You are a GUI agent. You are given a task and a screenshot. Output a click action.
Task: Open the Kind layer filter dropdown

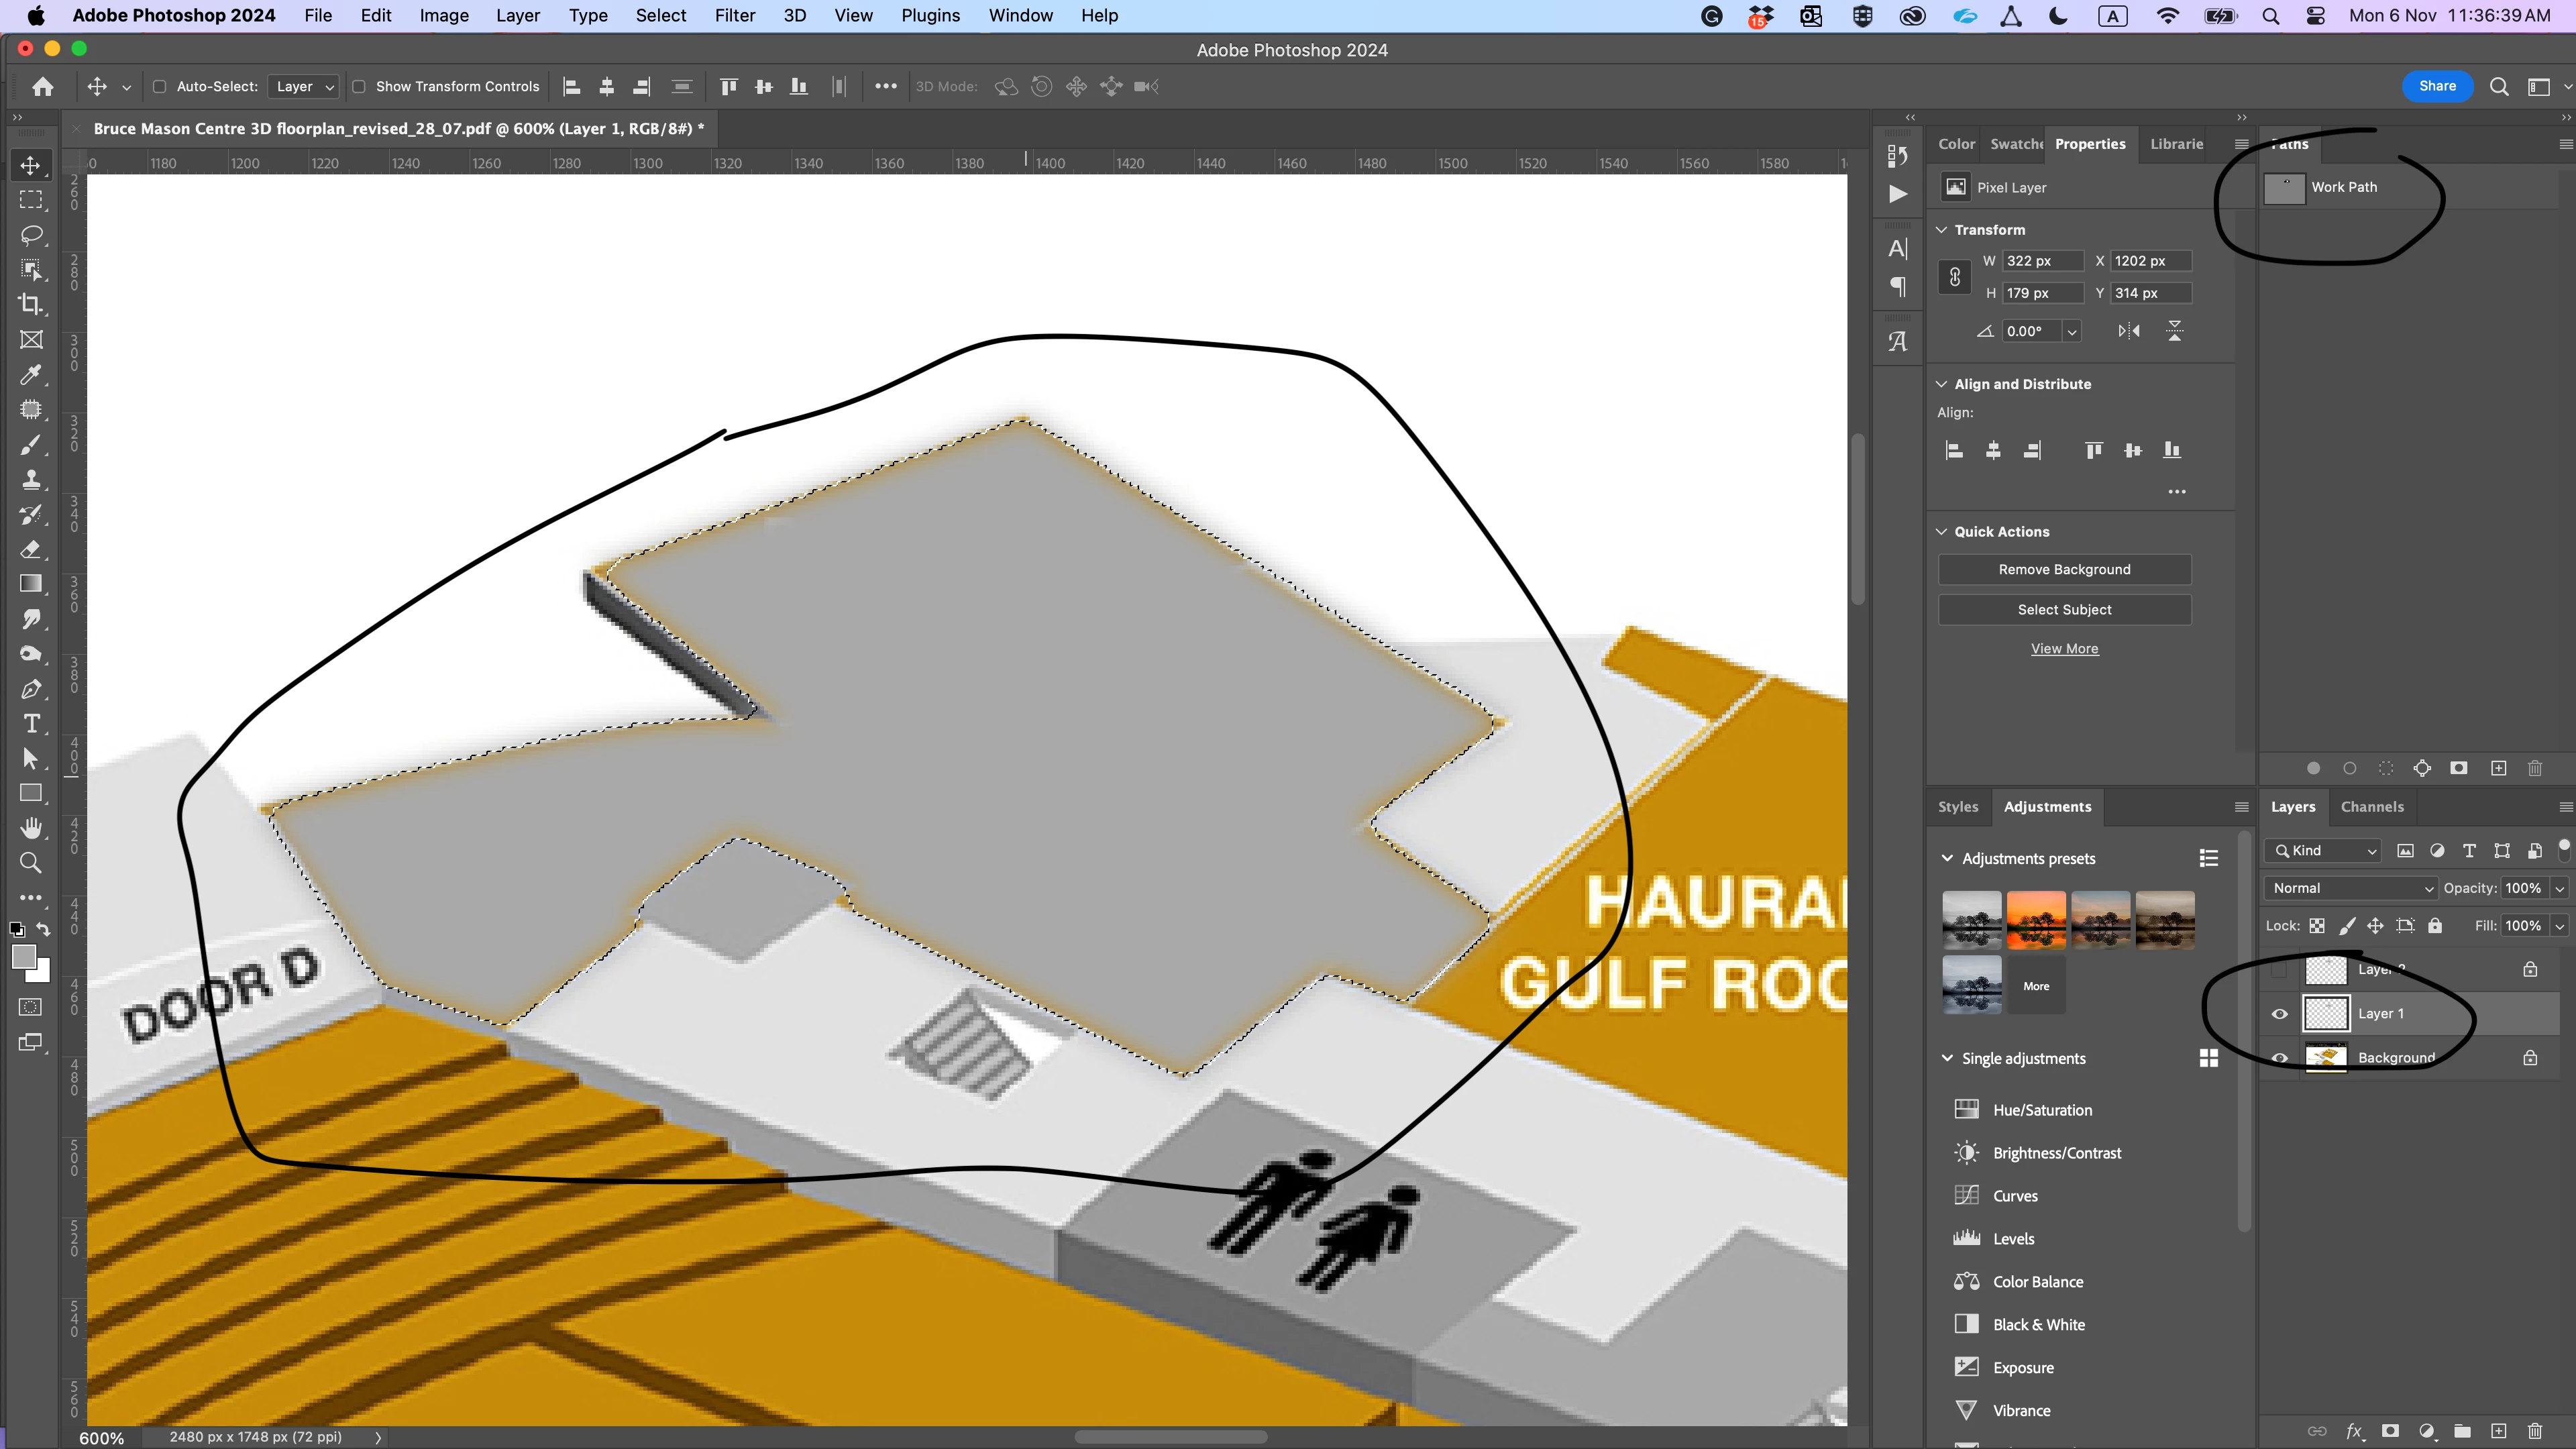pos(2324,851)
